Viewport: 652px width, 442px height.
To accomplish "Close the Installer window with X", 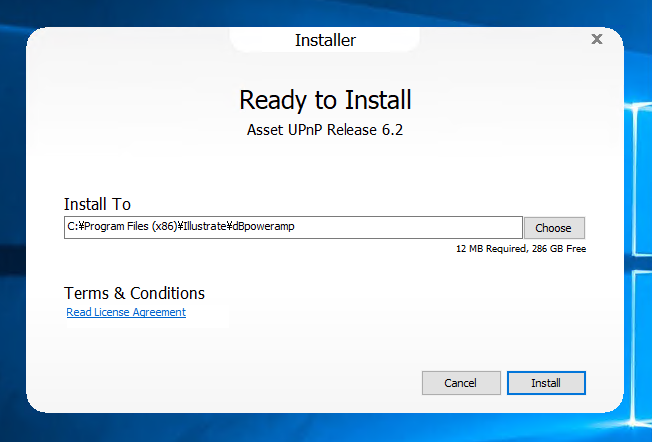I will 597,39.
